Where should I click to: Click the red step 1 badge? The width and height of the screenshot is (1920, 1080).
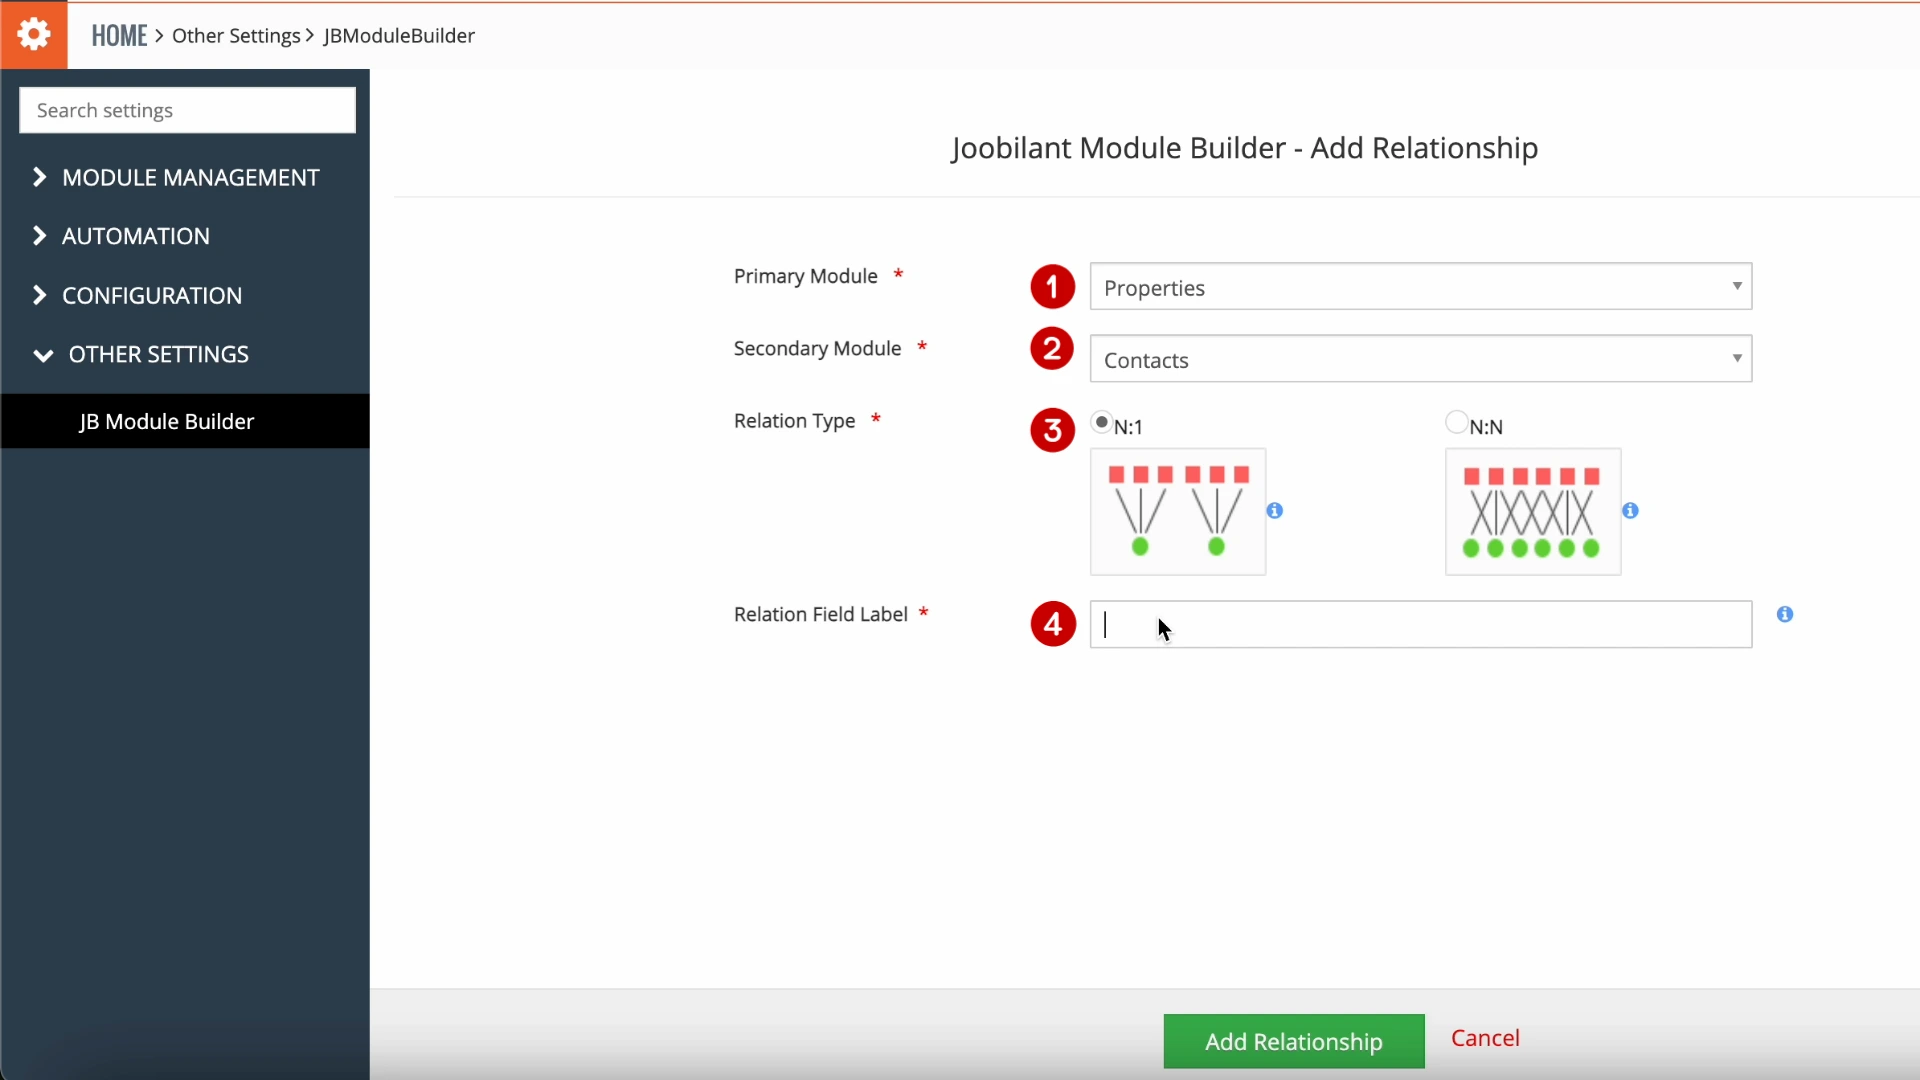1052,287
